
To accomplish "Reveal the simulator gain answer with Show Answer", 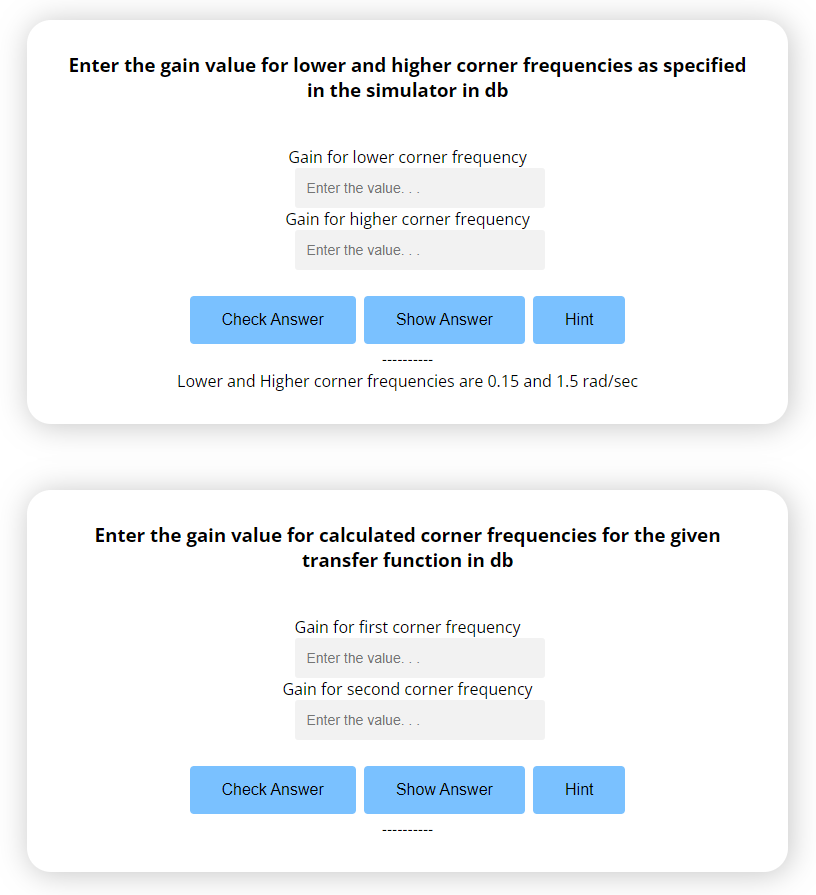I will click(x=444, y=320).
